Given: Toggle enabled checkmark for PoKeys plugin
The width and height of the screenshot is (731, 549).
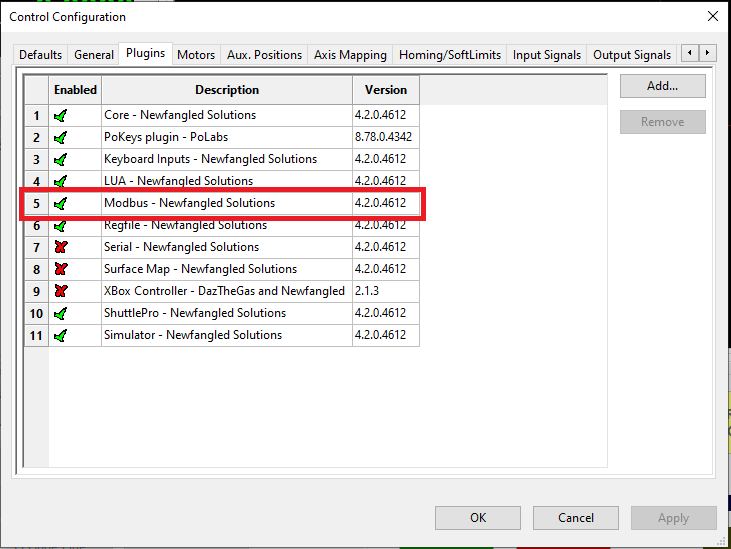Looking at the screenshot, I should (61, 137).
